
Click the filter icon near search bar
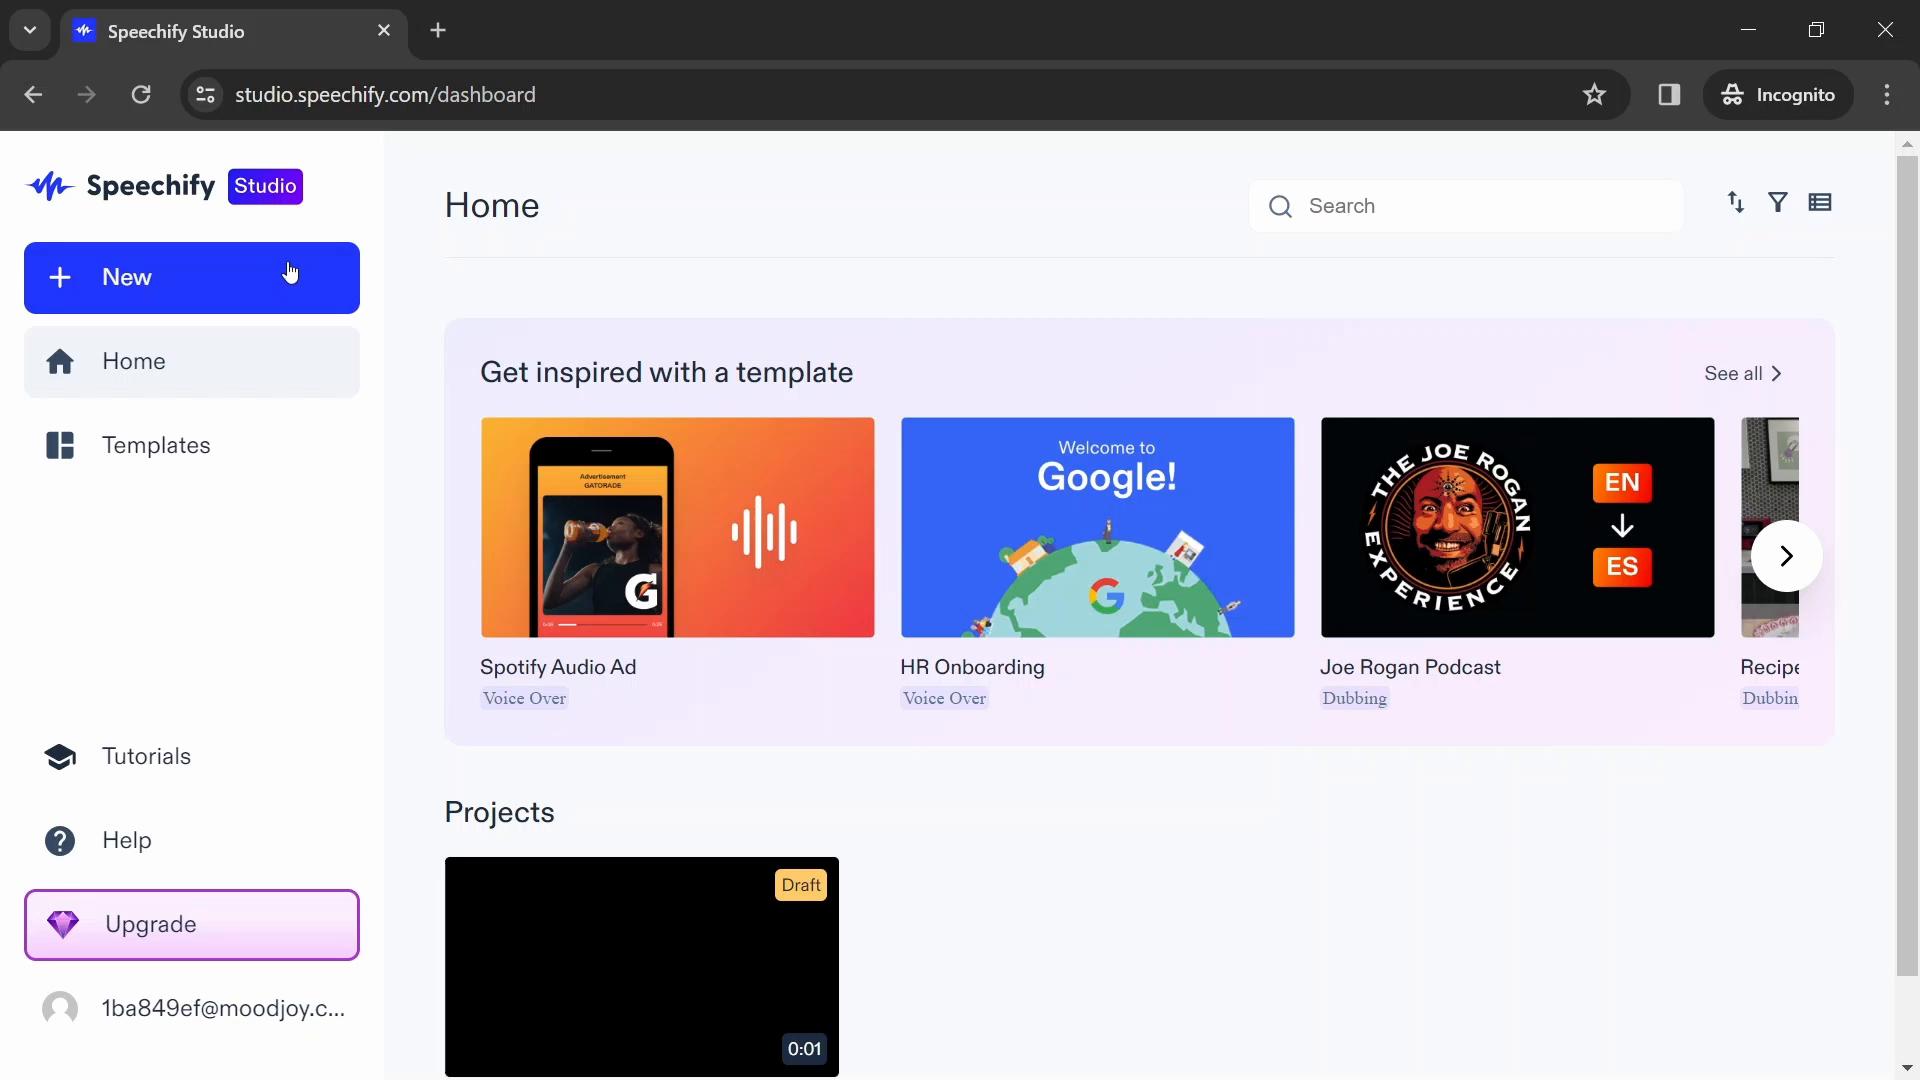[1778, 202]
